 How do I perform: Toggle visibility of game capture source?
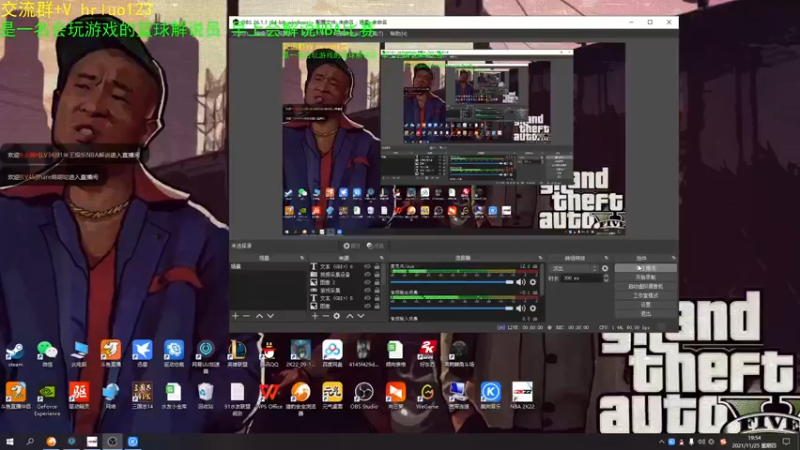click(367, 290)
